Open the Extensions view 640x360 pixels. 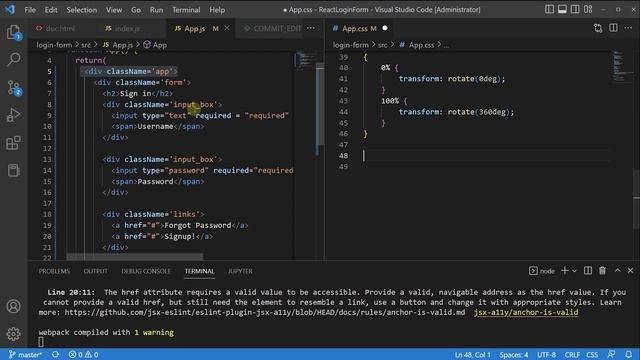point(13,143)
